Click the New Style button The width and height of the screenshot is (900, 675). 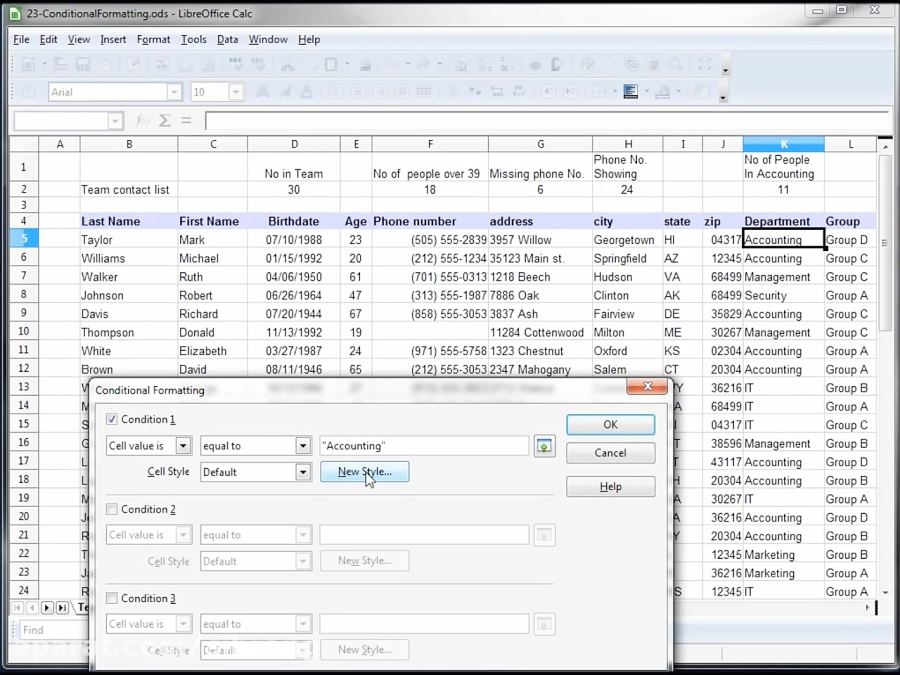pyautogui.click(x=365, y=471)
